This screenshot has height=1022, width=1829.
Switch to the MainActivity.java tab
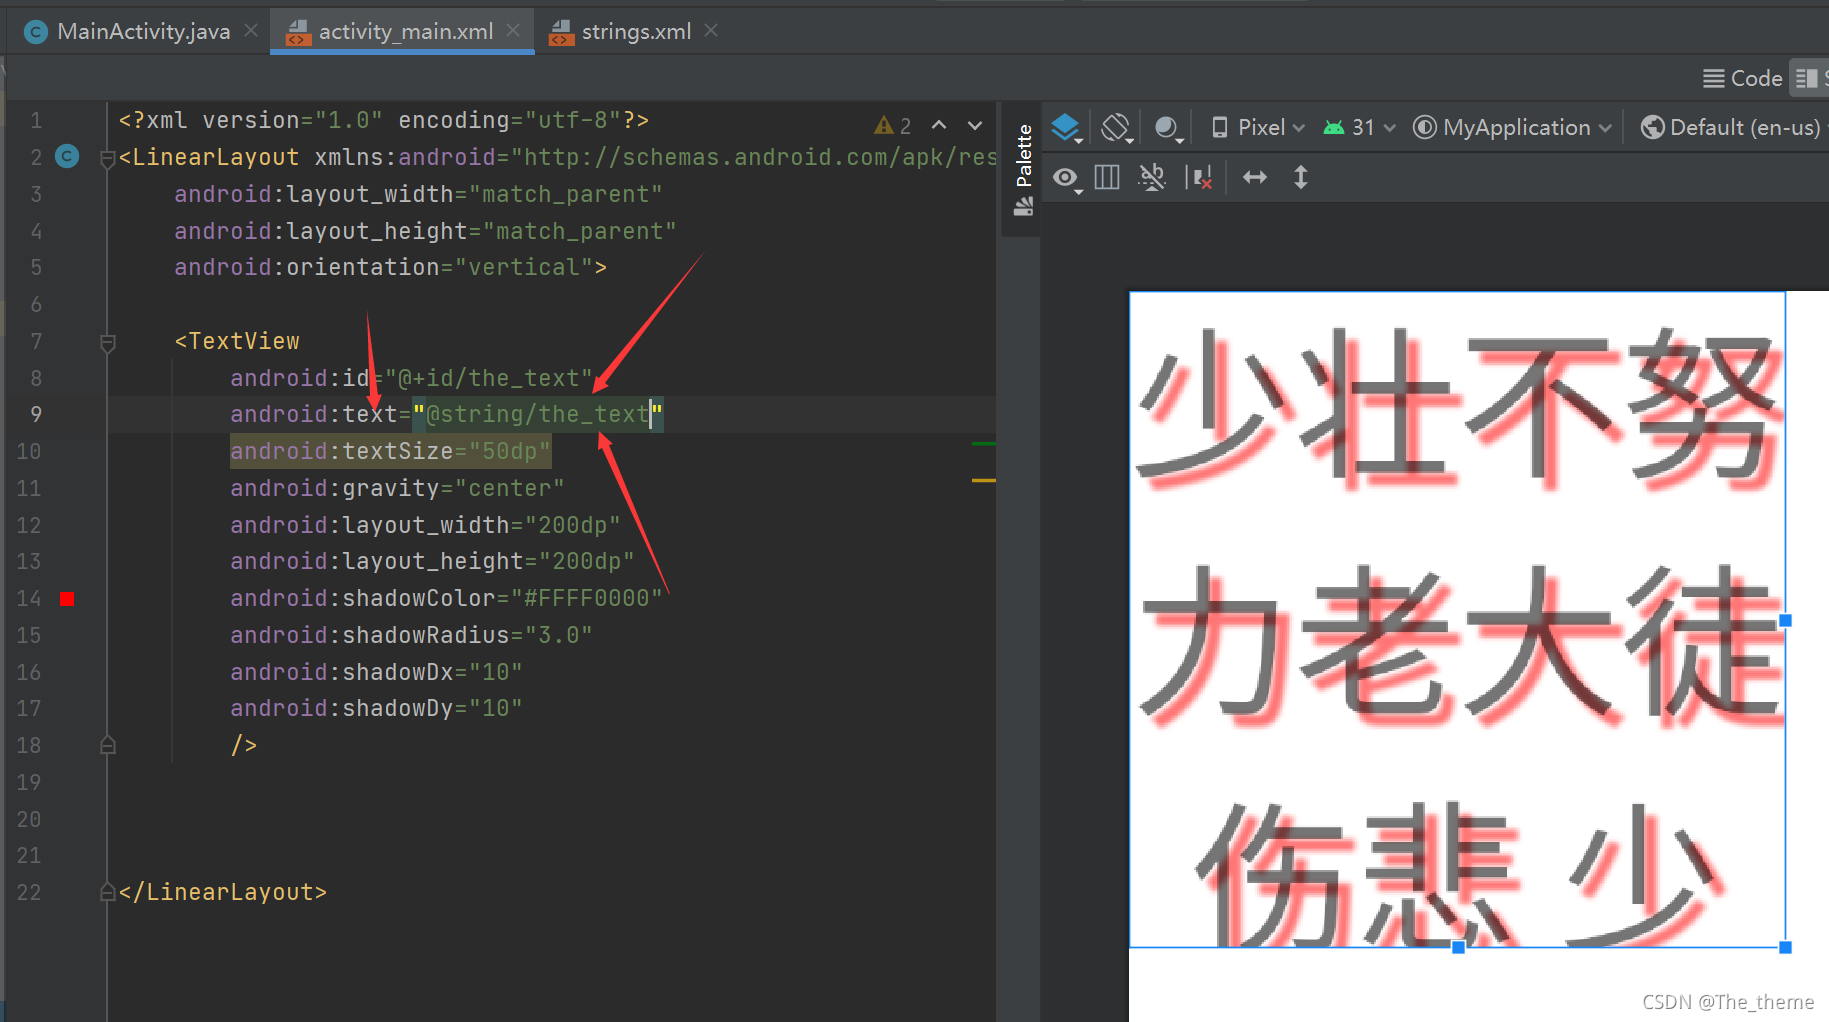(143, 31)
